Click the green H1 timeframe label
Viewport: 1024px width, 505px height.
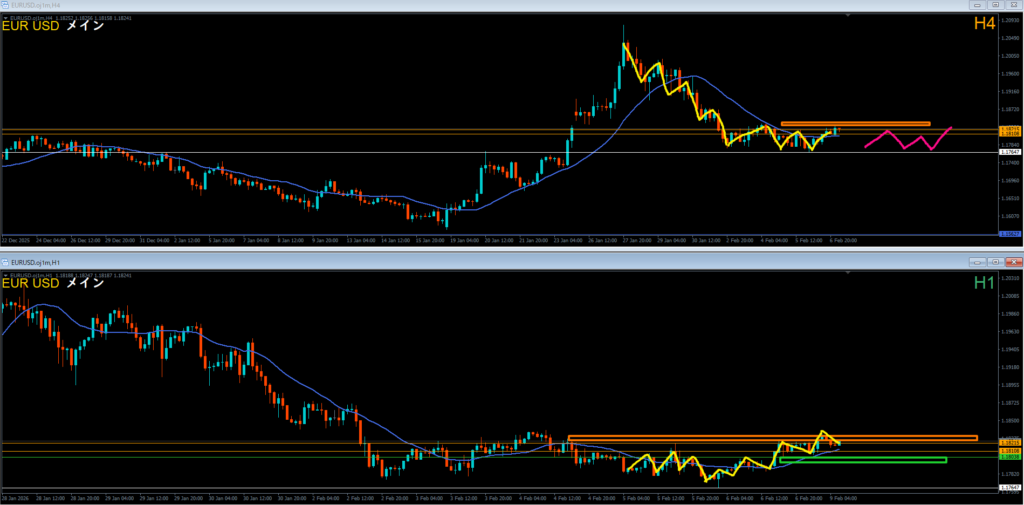[x=983, y=284]
